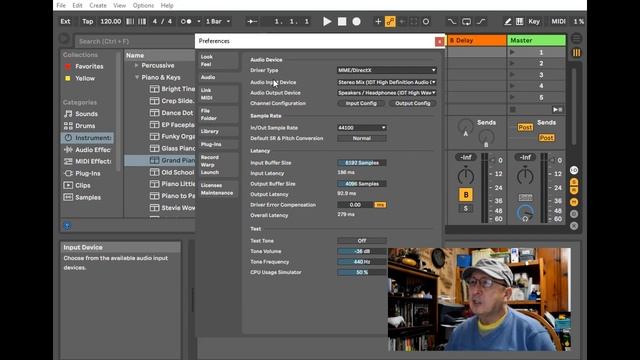
Task: Toggle the In/Out section selector
Action: pos(574,170)
